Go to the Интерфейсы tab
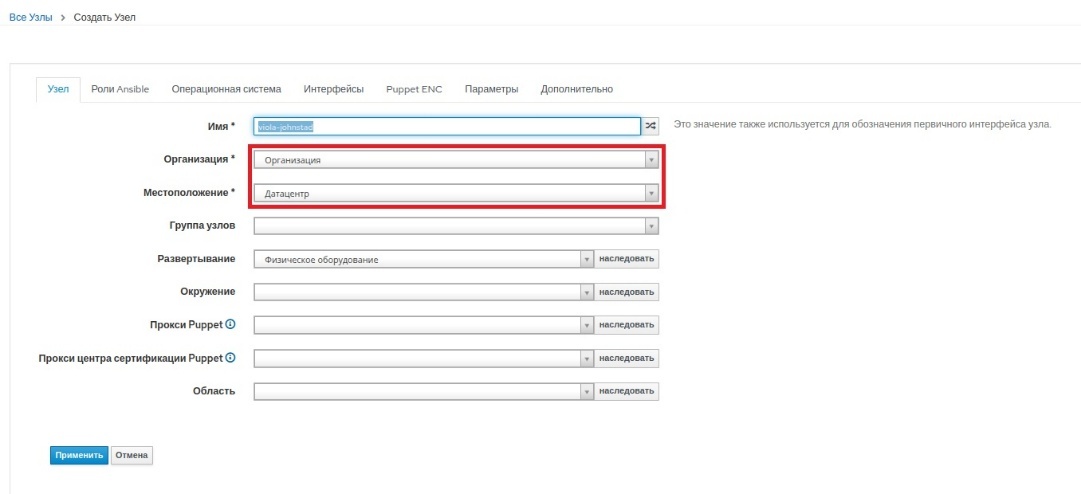Screen dimensions: 1081x494 pos(333,89)
